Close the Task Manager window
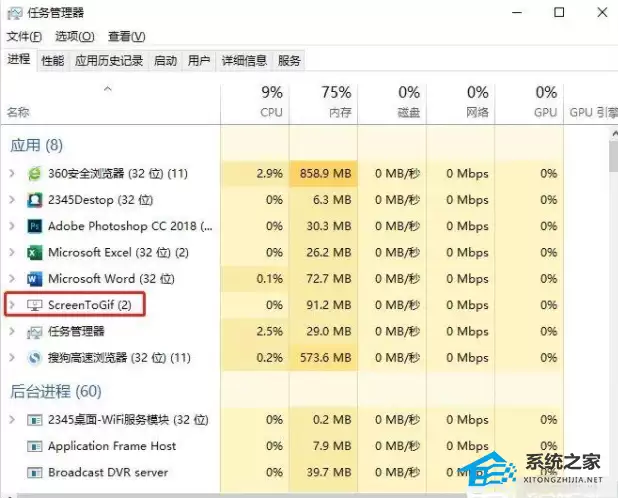This screenshot has height=498, width=618. click(602, 13)
